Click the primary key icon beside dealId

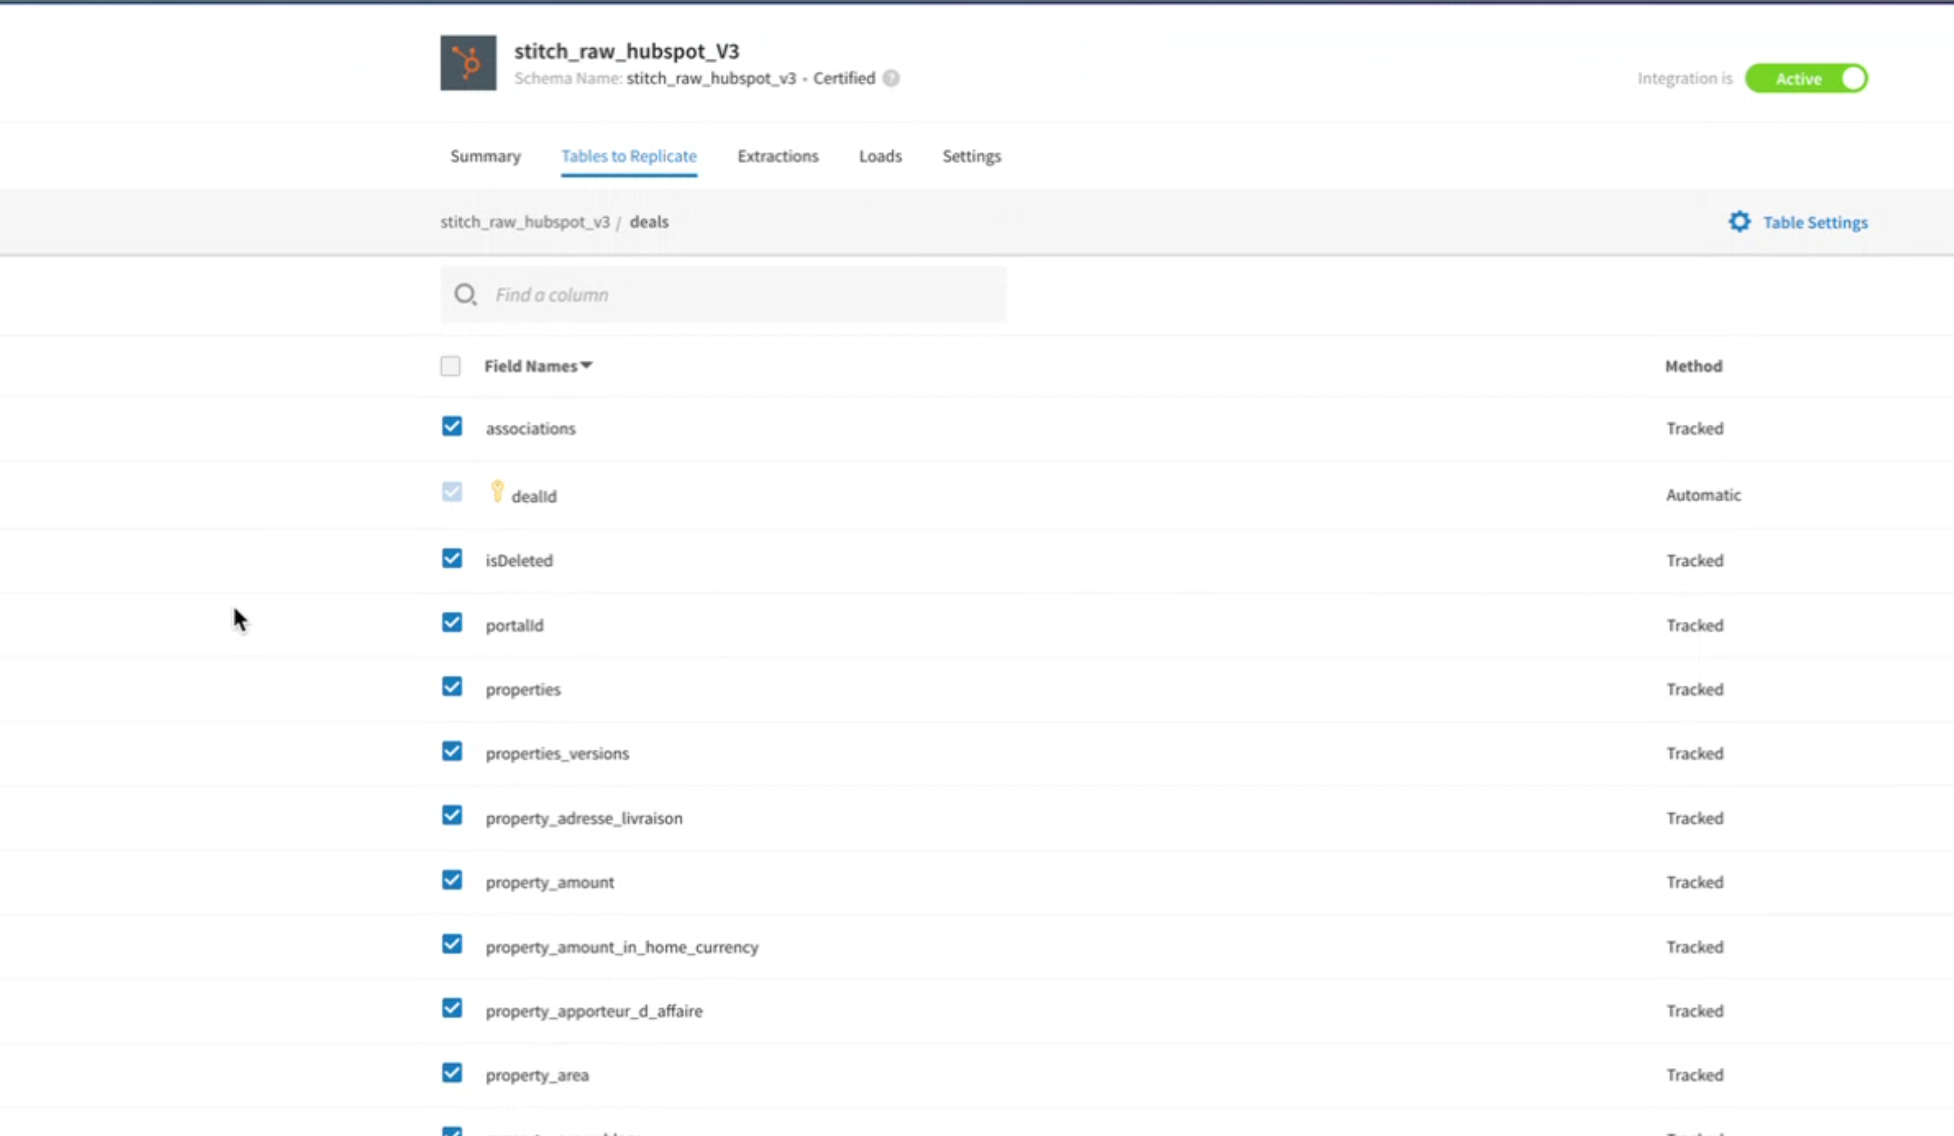pyautogui.click(x=497, y=491)
